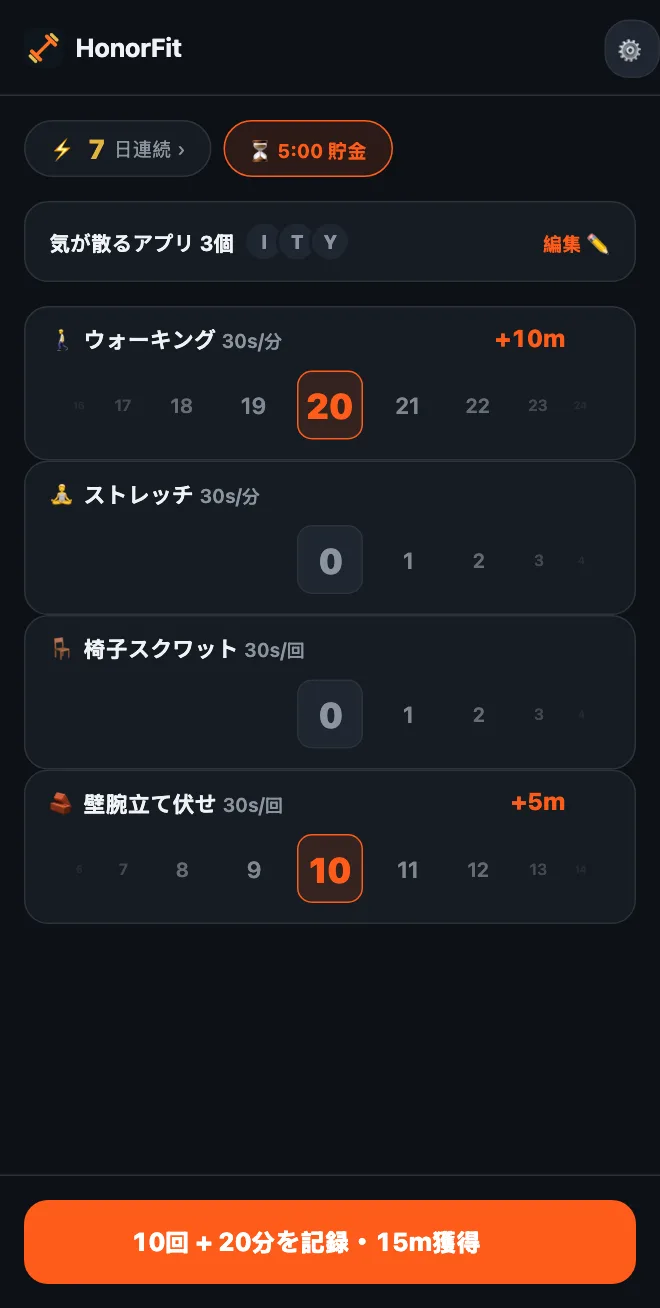The height and width of the screenshot is (1308, 660).
Task: Select 12 in the 壁腕立て伏せ picker
Action: click(x=478, y=870)
